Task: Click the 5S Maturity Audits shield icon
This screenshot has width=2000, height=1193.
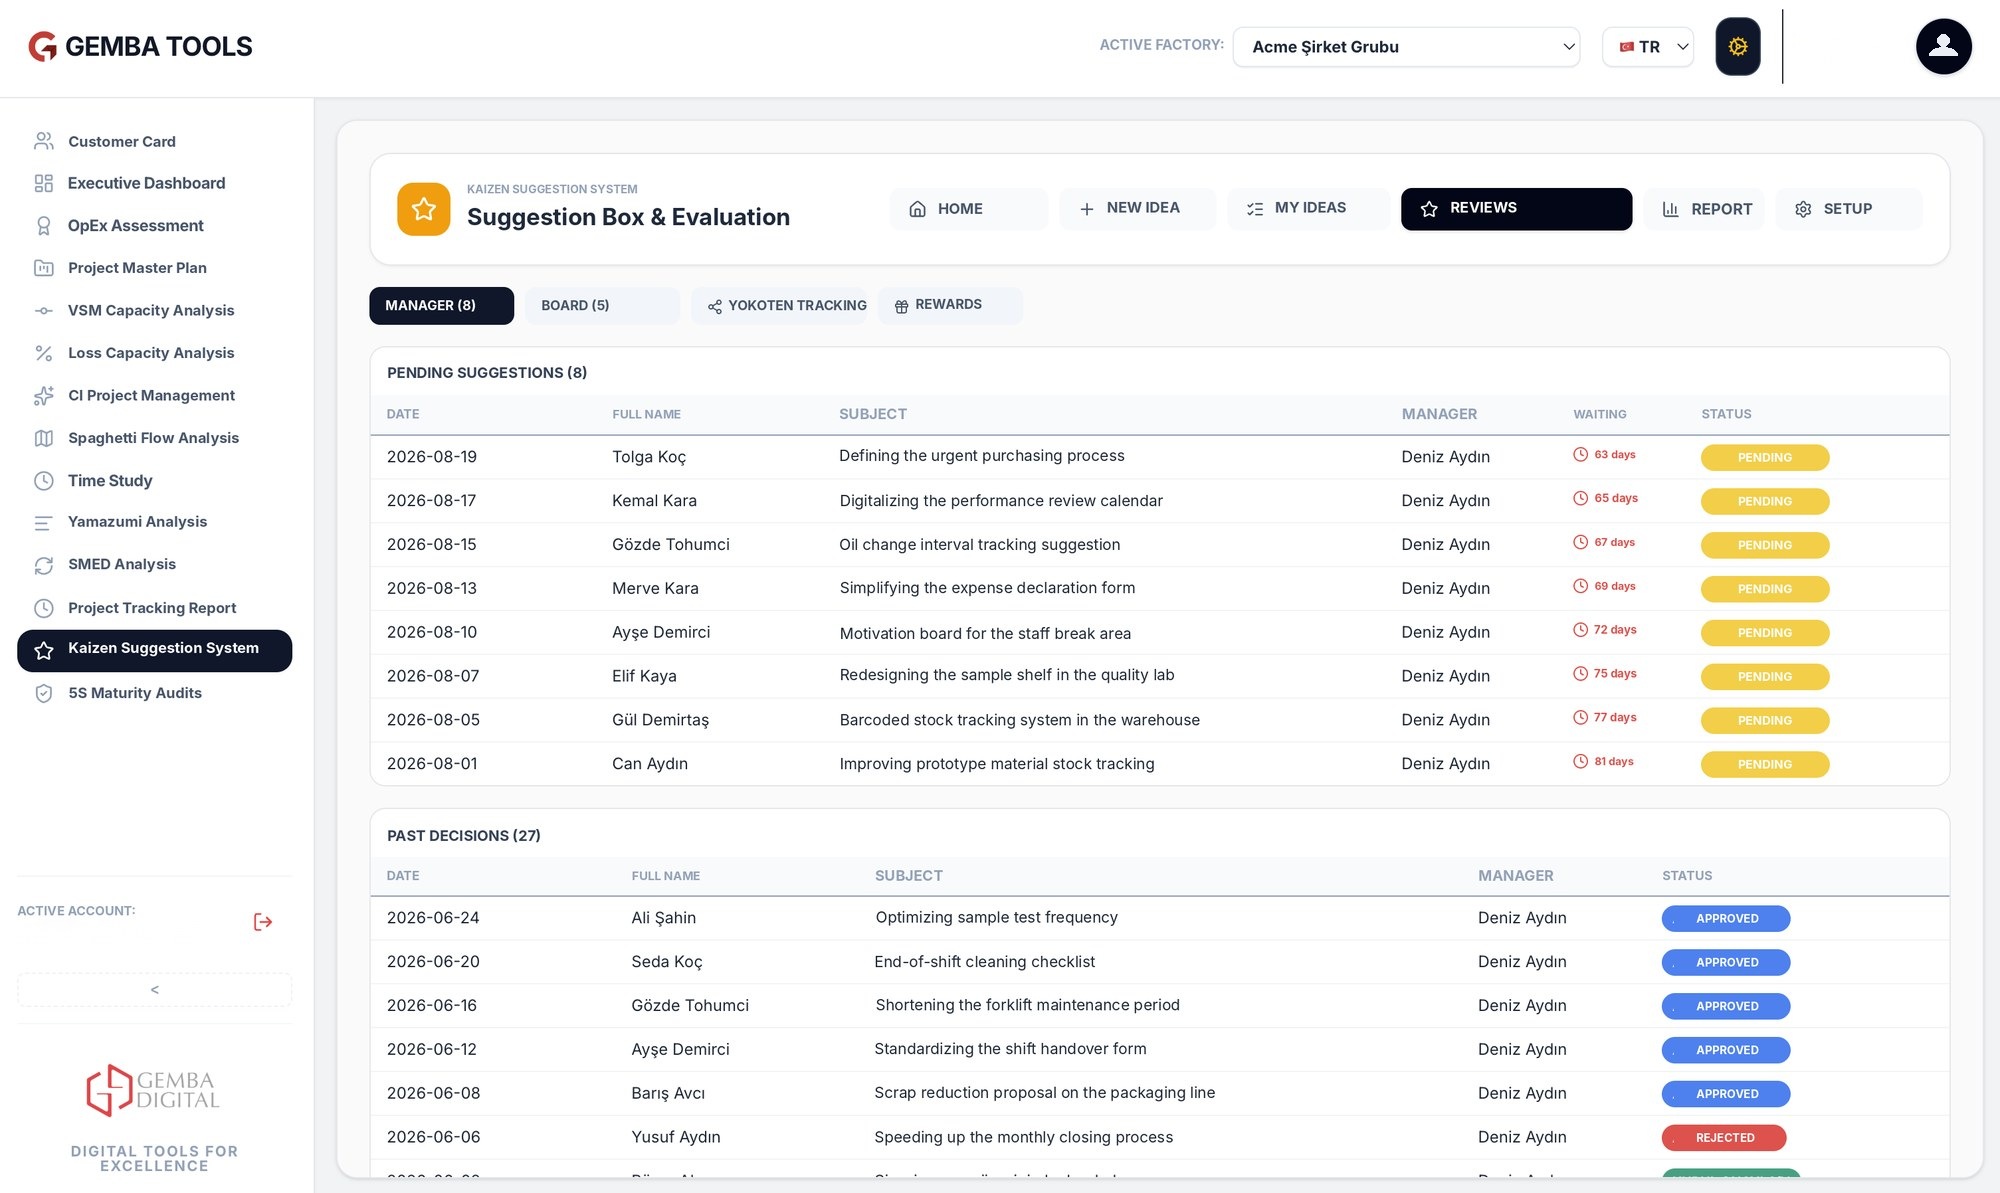Action: coord(43,693)
